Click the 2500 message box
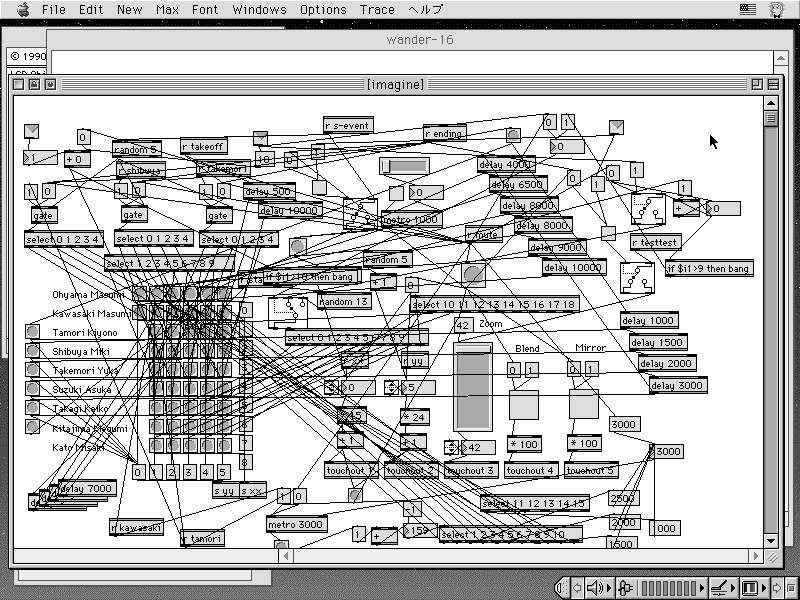Screen dimensions: 800x600 (x=623, y=498)
